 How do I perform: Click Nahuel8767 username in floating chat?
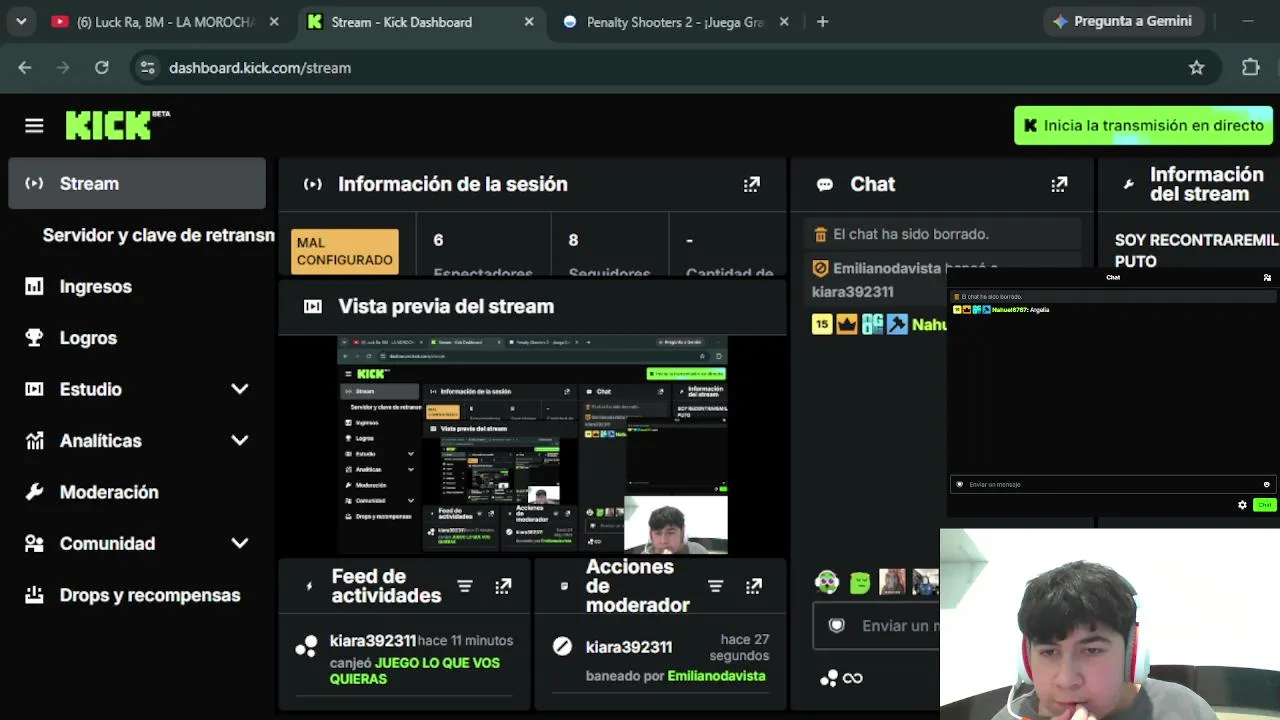[1012, 310]
